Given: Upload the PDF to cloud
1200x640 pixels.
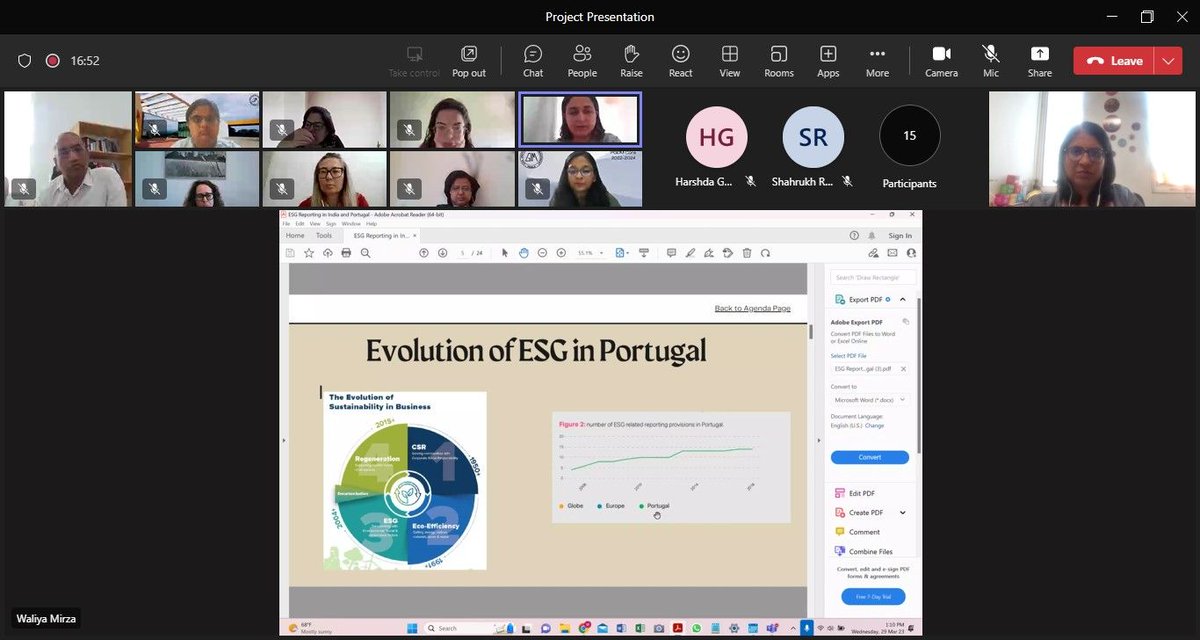Looking at the screenshot, I should point(327,253).
